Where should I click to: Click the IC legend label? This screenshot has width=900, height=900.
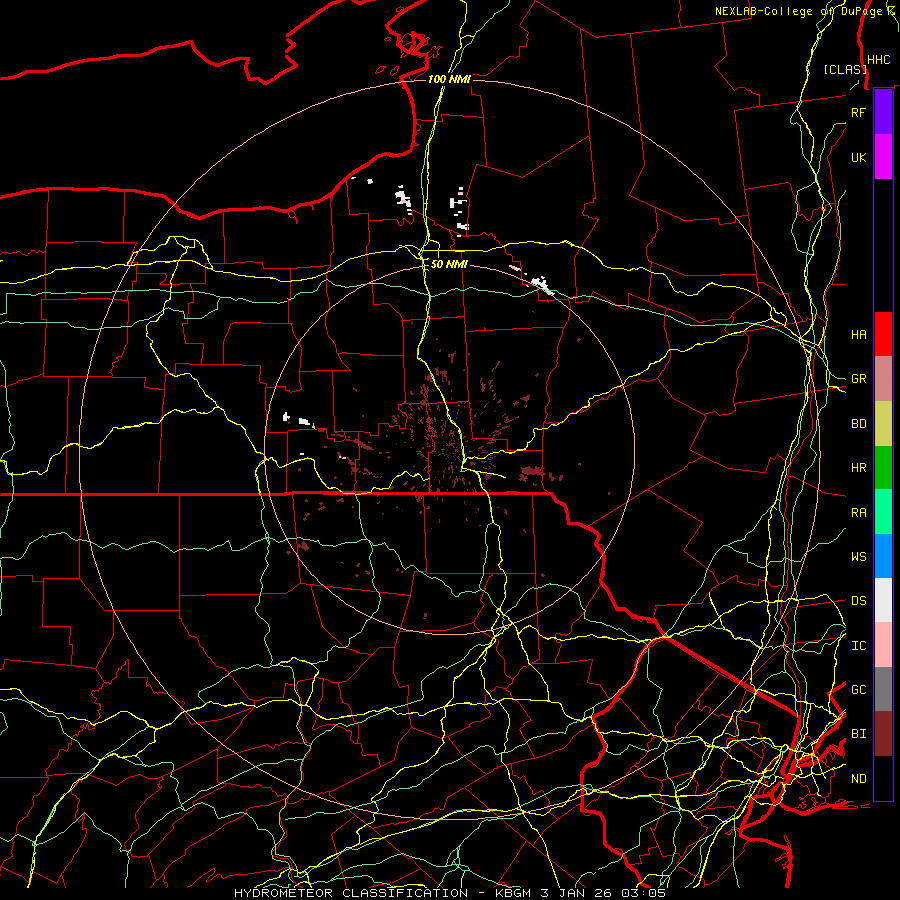858,646
